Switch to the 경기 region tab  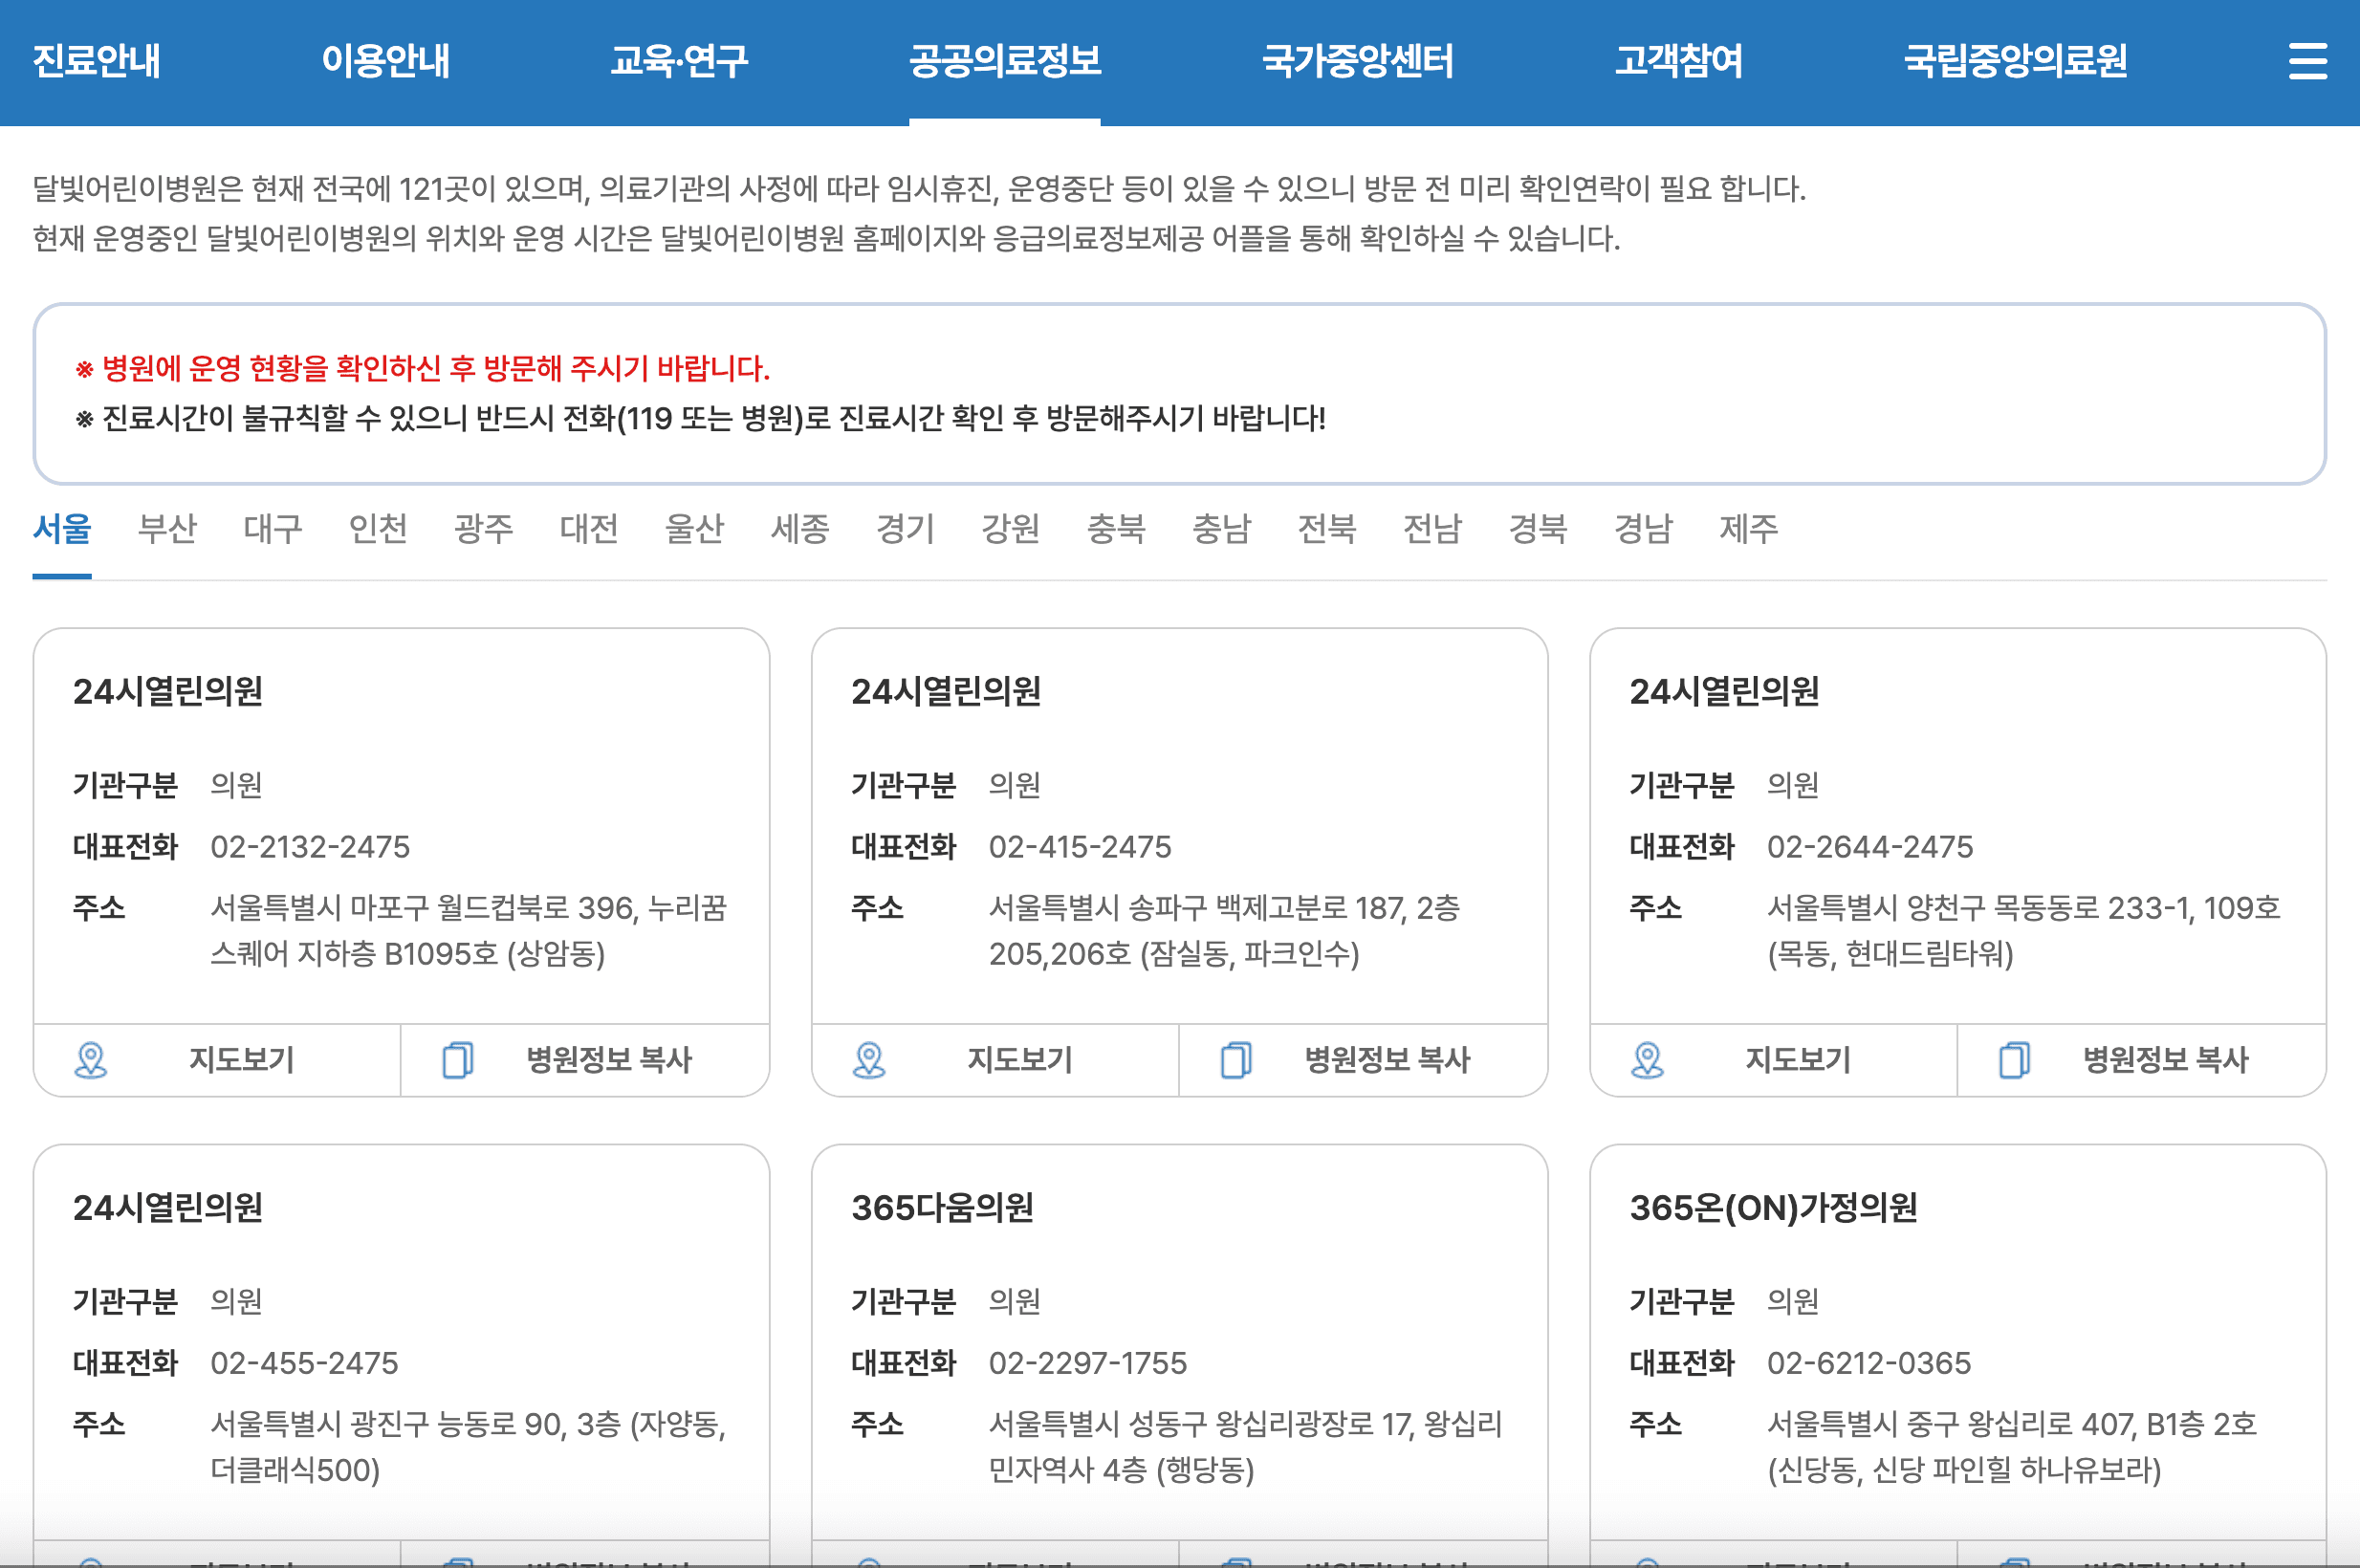tap(905, 528)
